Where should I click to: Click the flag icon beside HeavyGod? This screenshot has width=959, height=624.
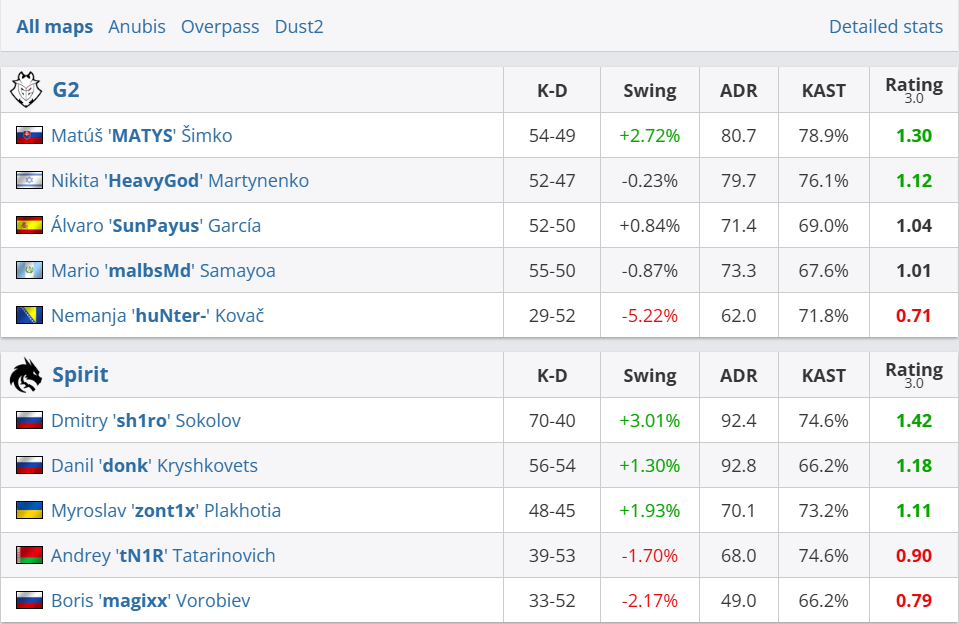pyautogui.click(x=29, y=180)
